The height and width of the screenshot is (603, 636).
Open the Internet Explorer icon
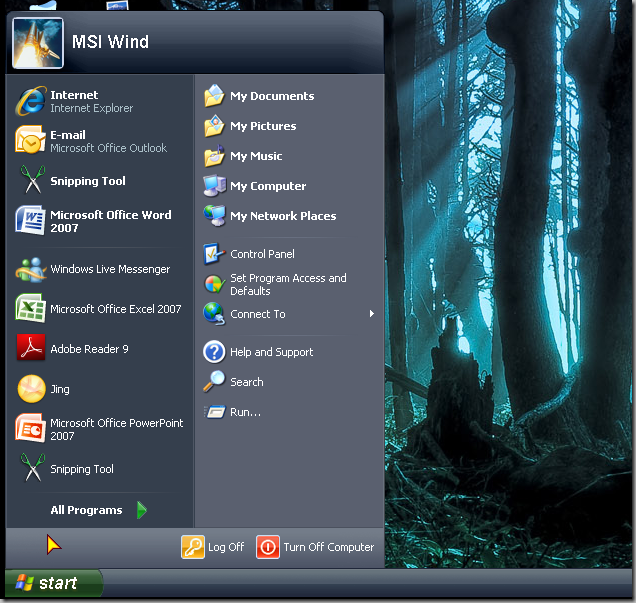[31, 101]
